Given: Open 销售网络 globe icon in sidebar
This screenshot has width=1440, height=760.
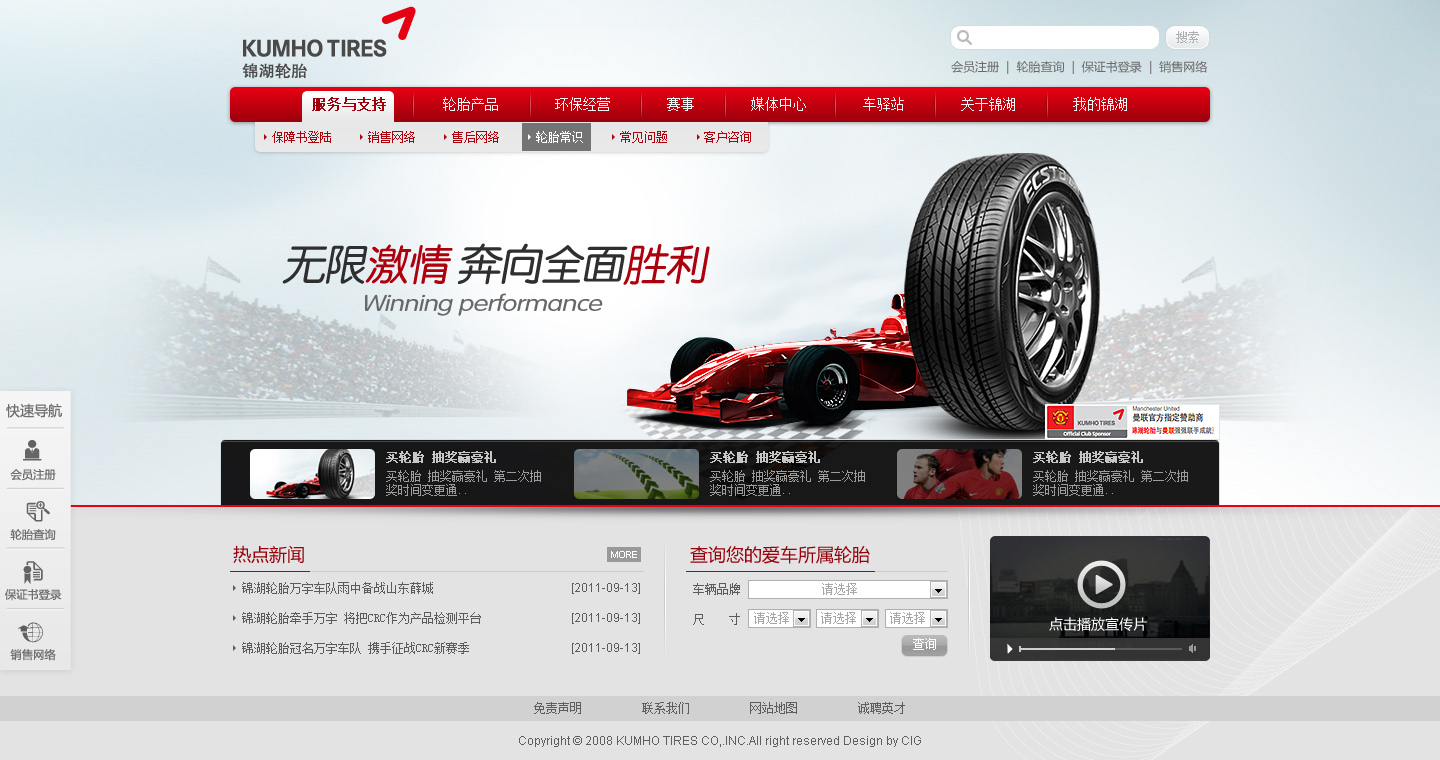Looking at the screenshot, I should click(31, 632).
